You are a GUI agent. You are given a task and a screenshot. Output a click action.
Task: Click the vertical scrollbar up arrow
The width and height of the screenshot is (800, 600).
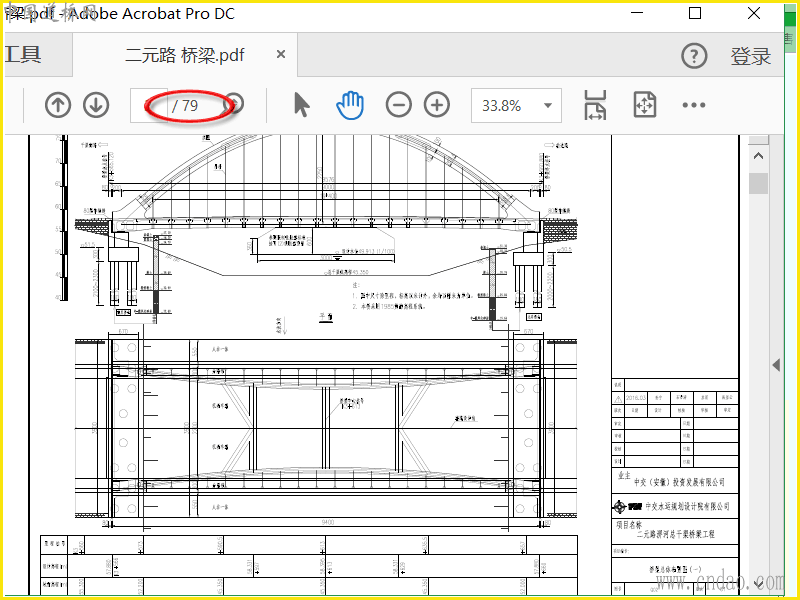[759, 156]
